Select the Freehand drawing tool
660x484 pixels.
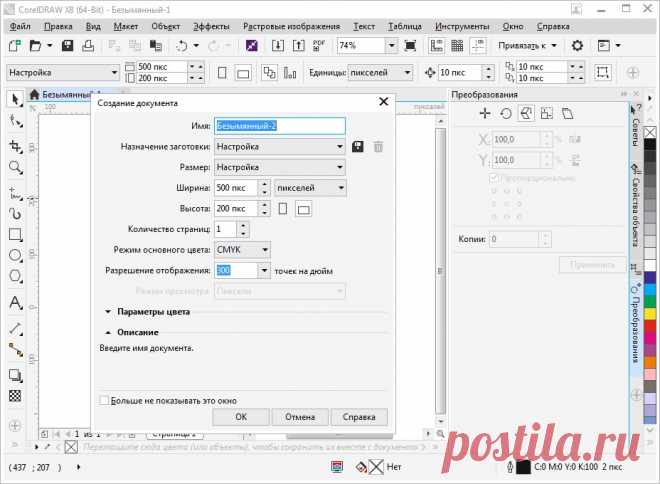[x=16, y=193]
